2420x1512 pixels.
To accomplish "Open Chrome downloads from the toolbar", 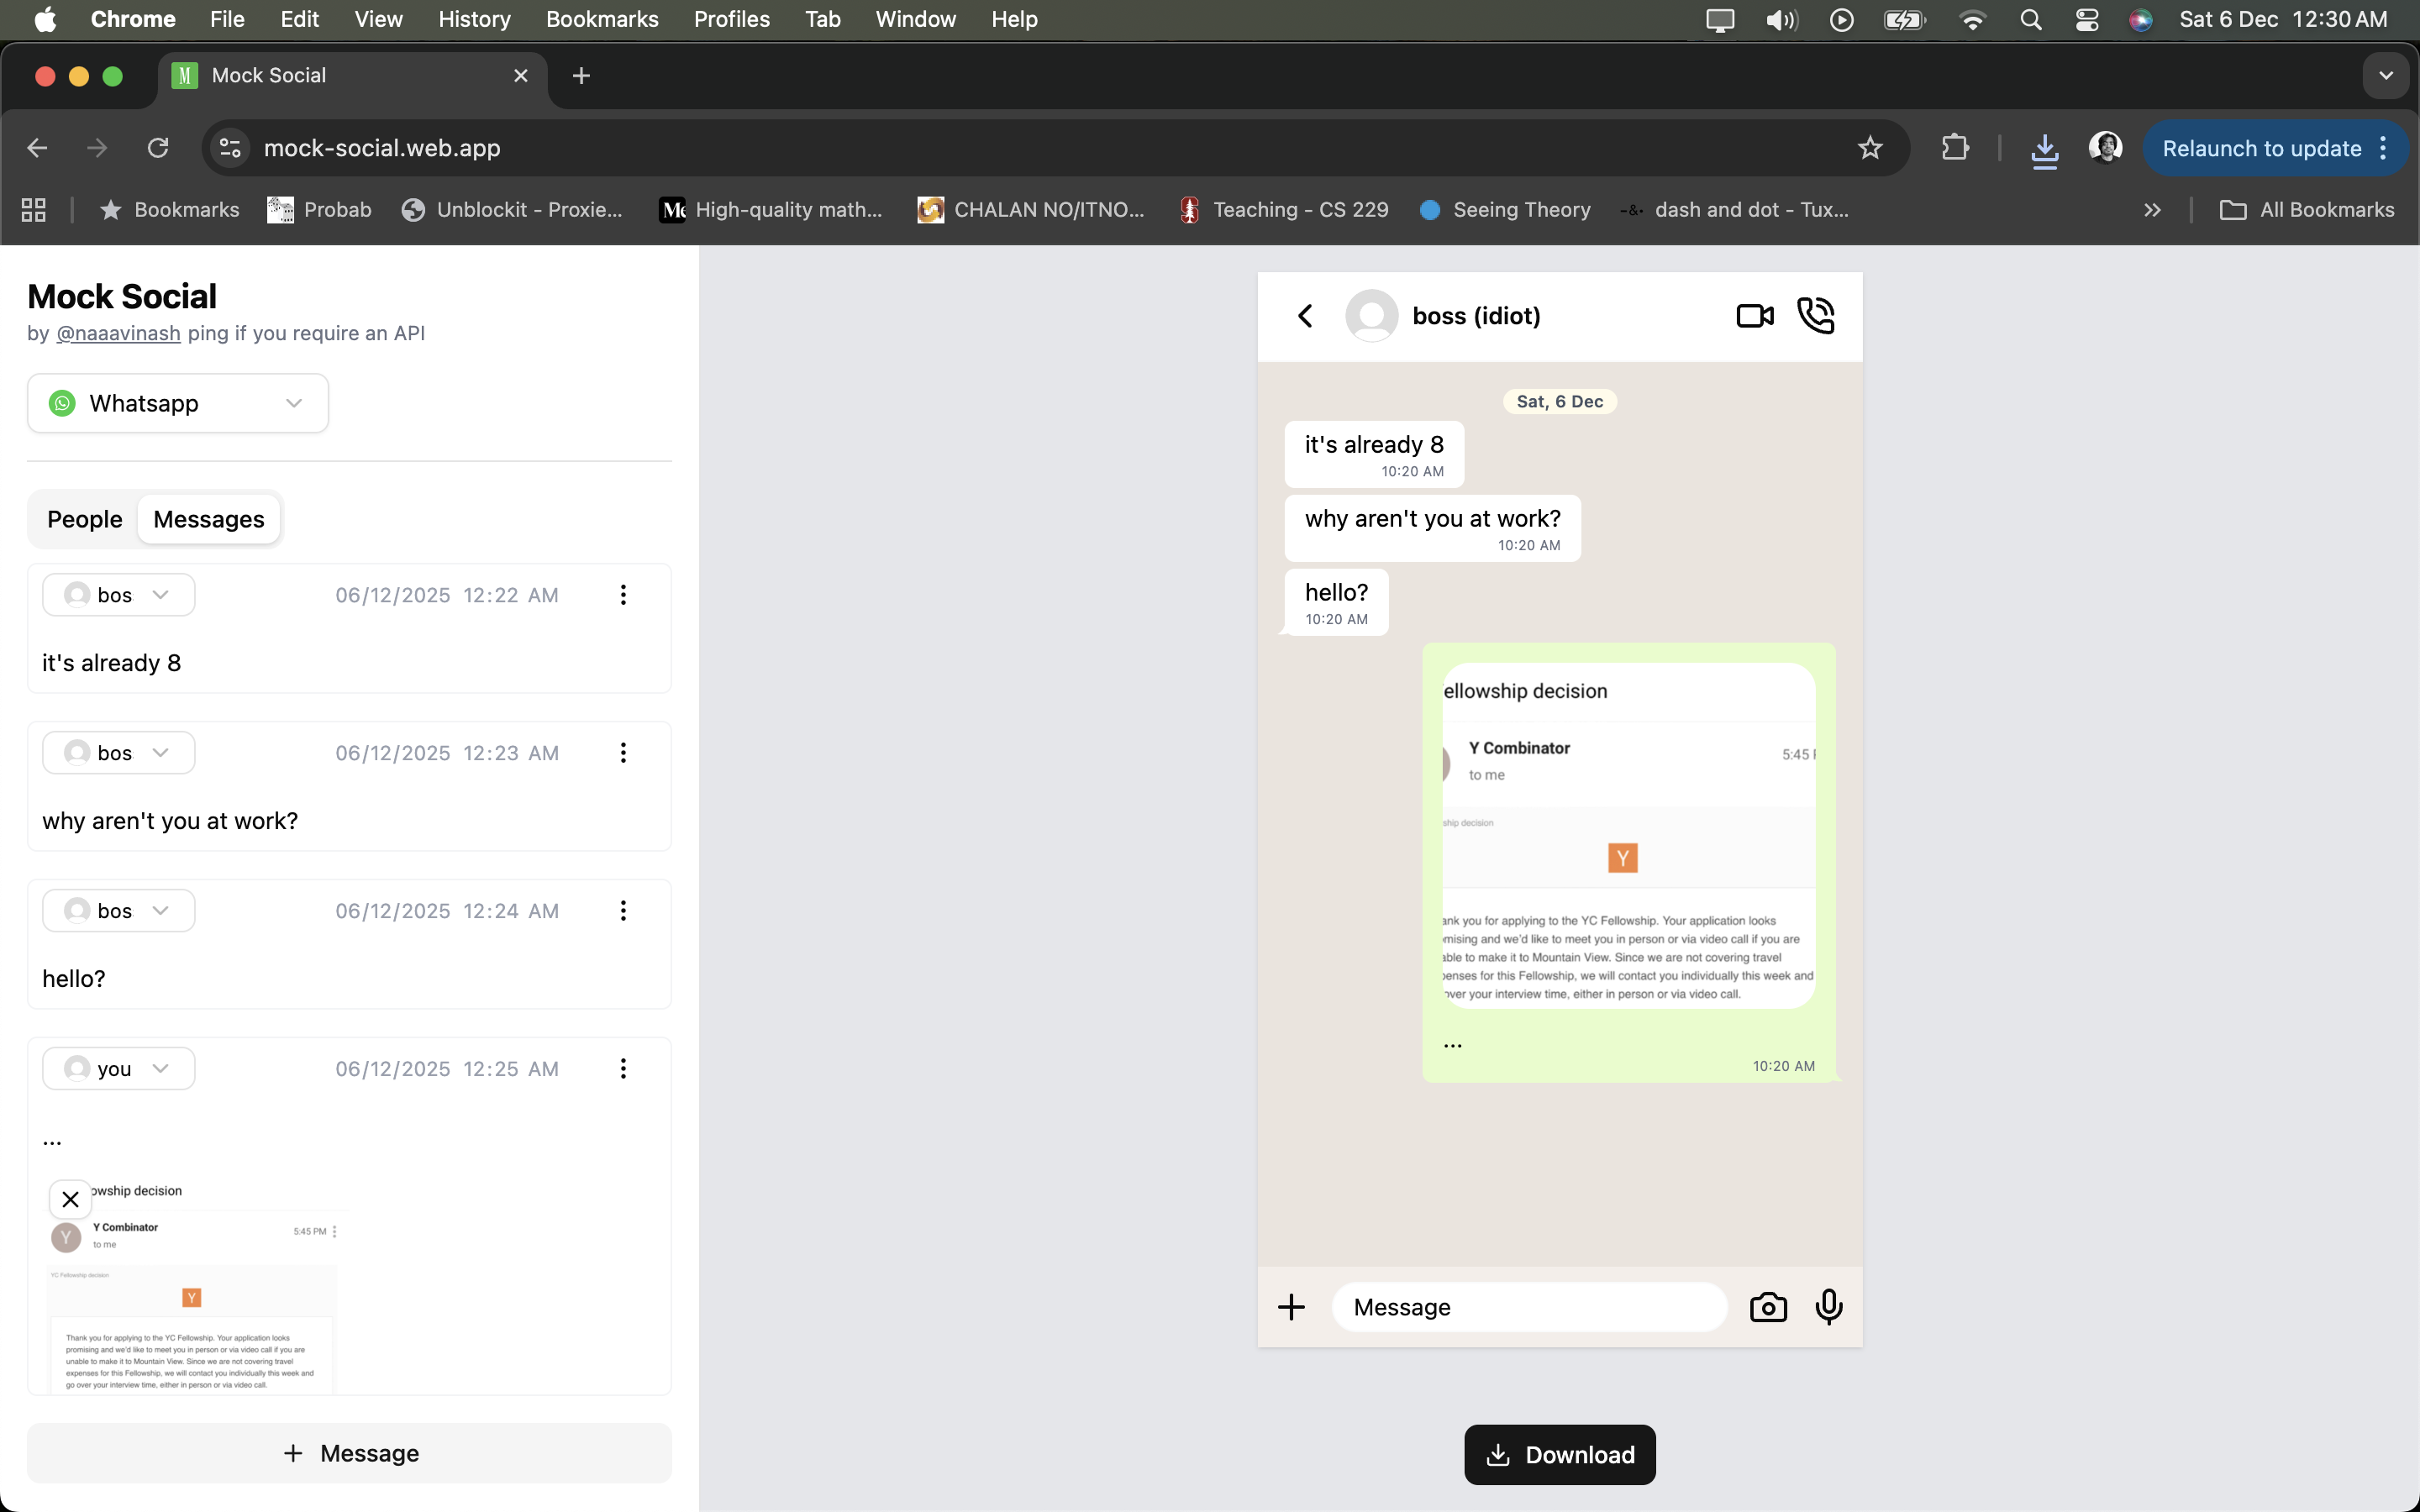I will click(2044, 147).
